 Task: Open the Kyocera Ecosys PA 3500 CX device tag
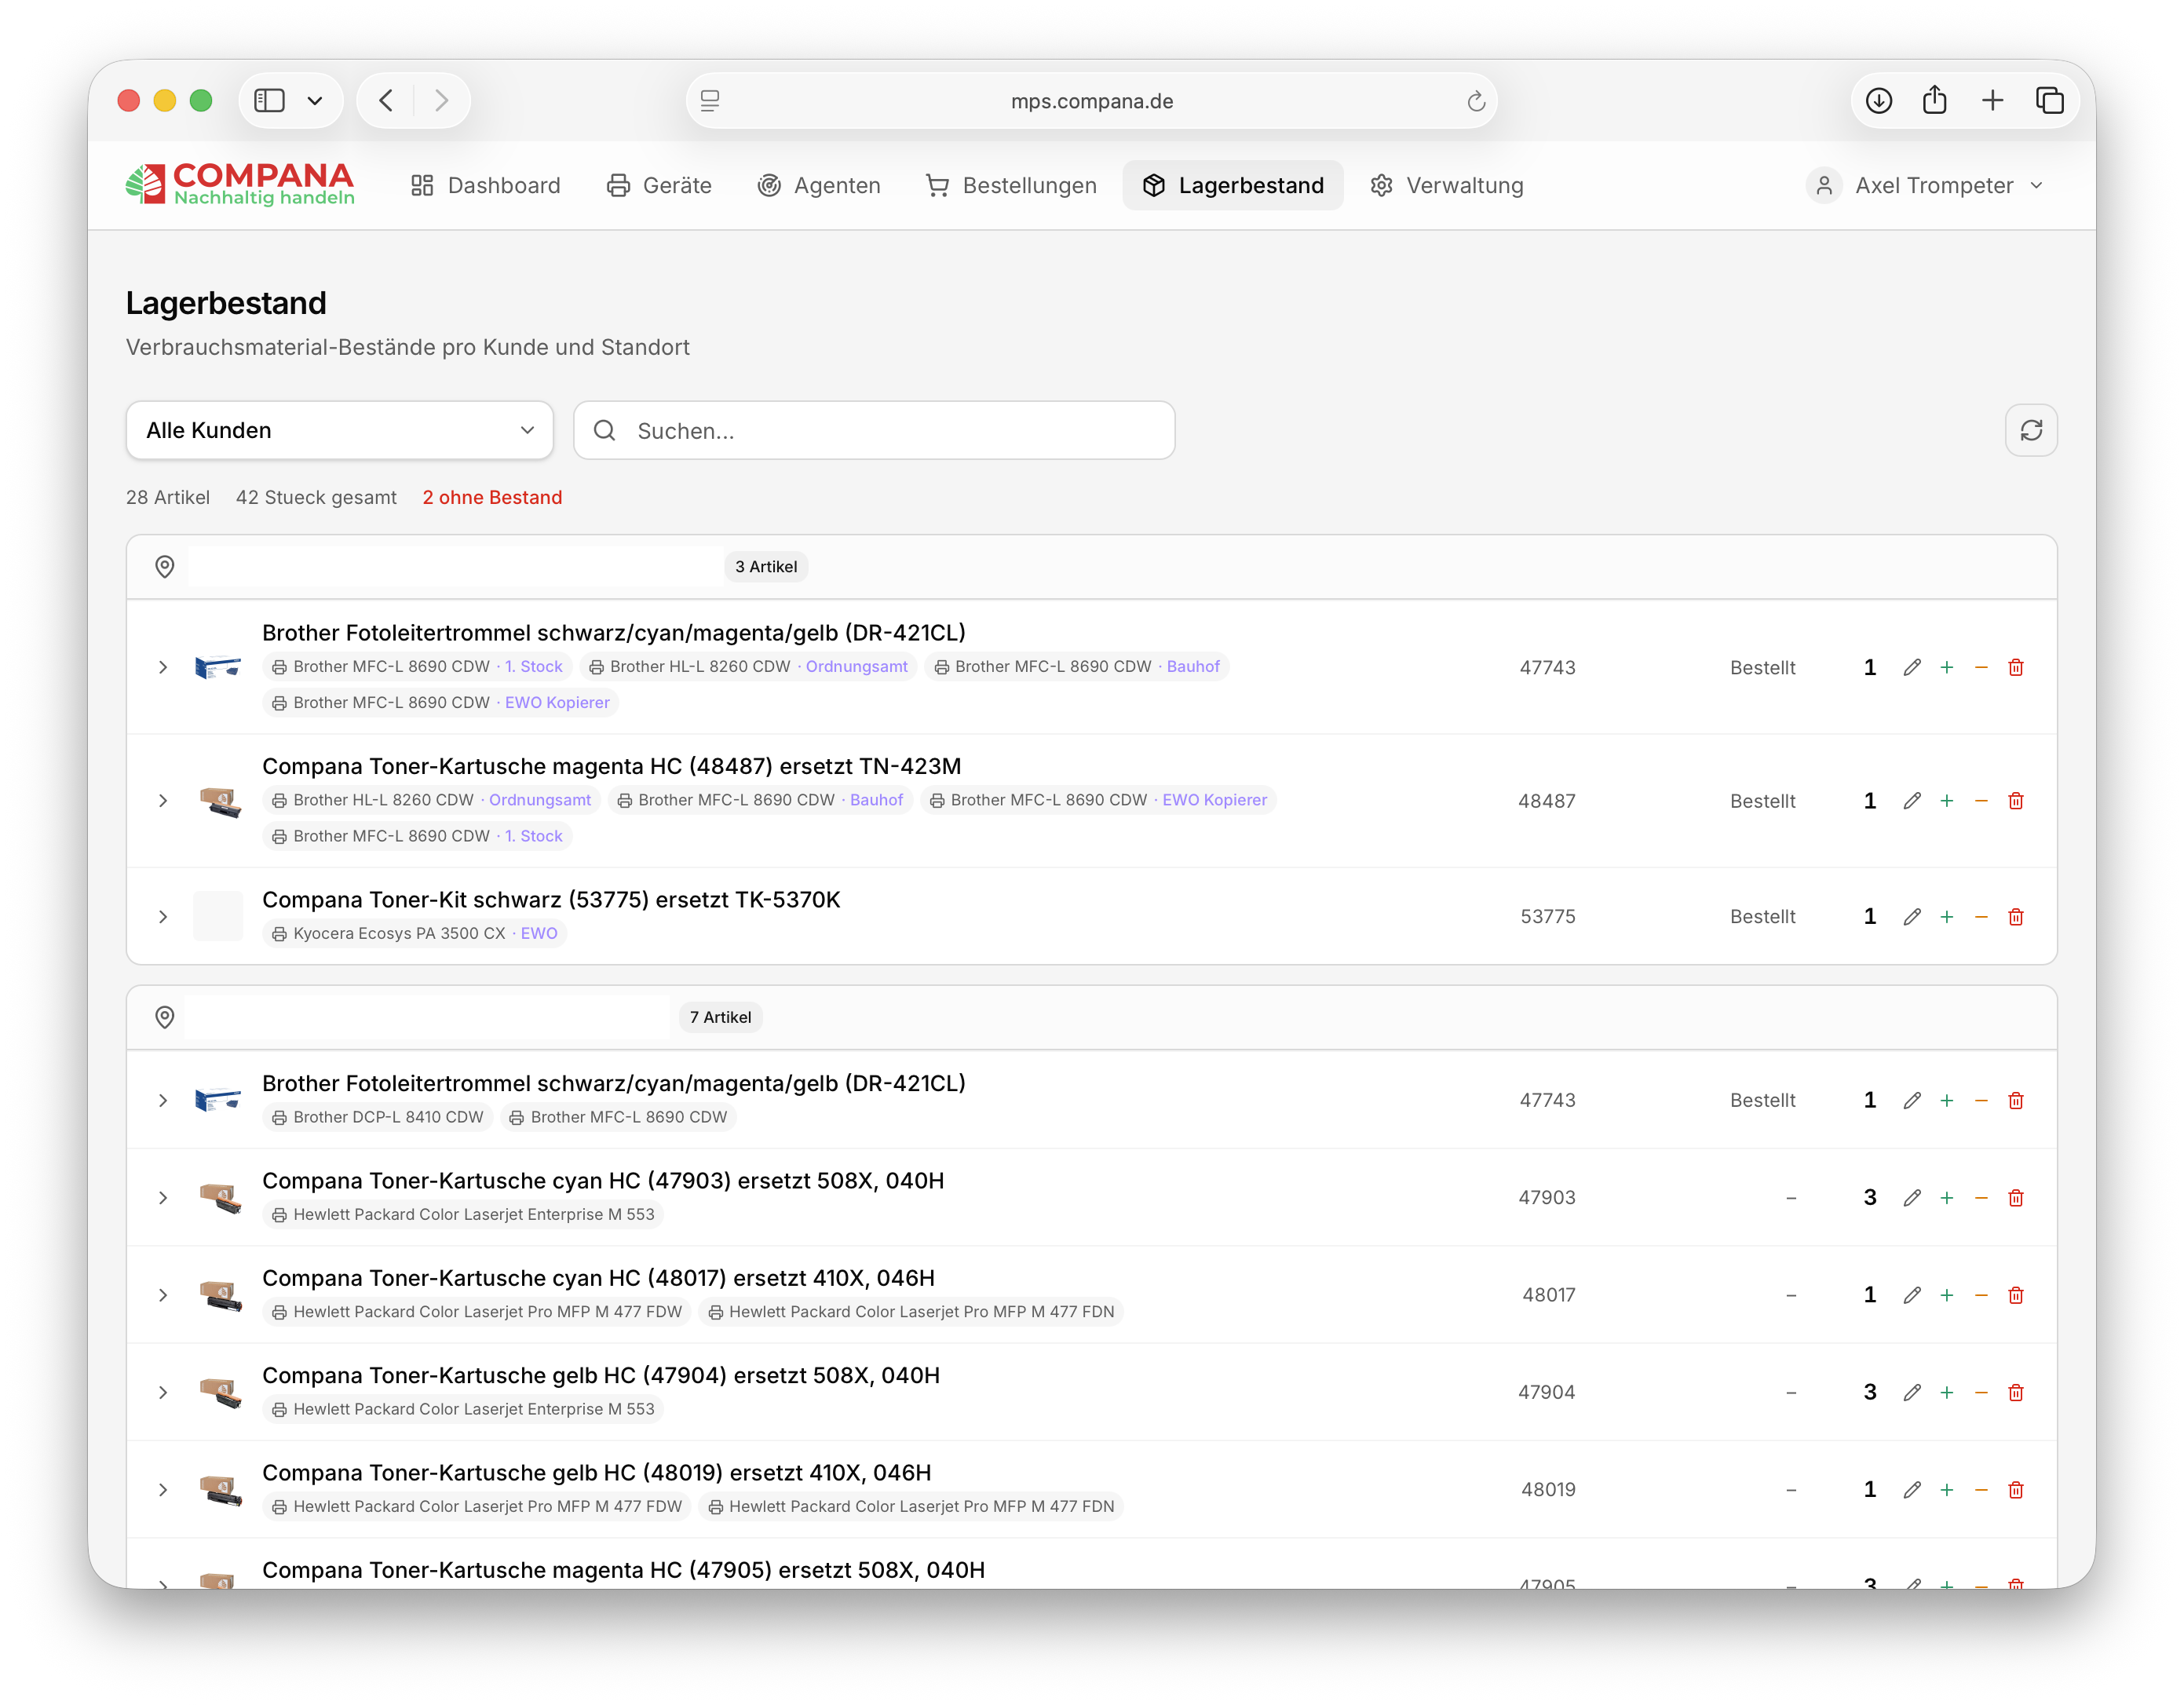tap(414, 933)
